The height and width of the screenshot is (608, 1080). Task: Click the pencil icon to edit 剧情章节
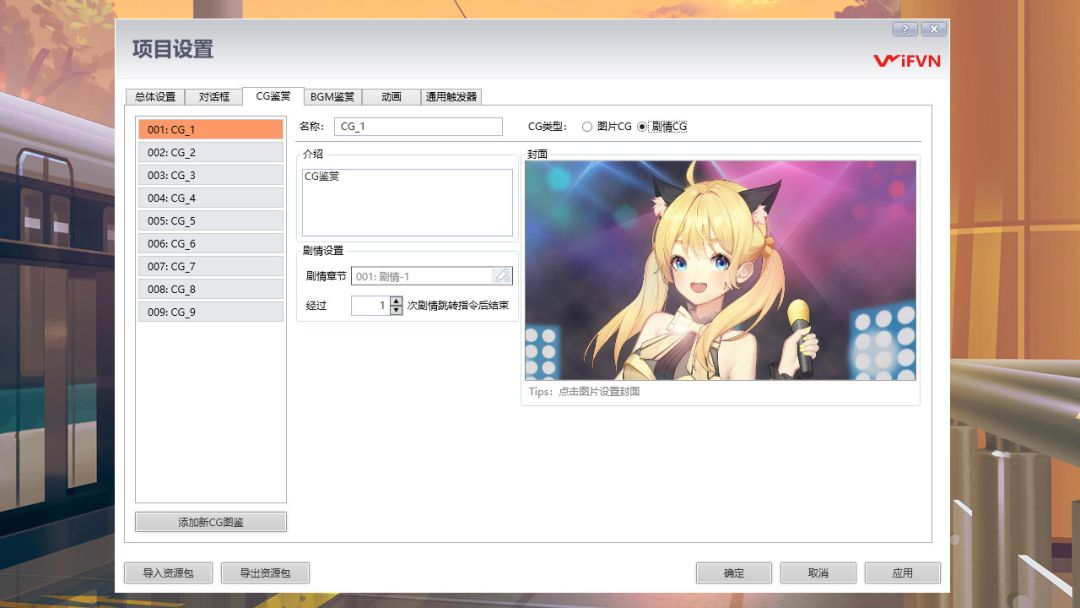click(x=502, y=276)
